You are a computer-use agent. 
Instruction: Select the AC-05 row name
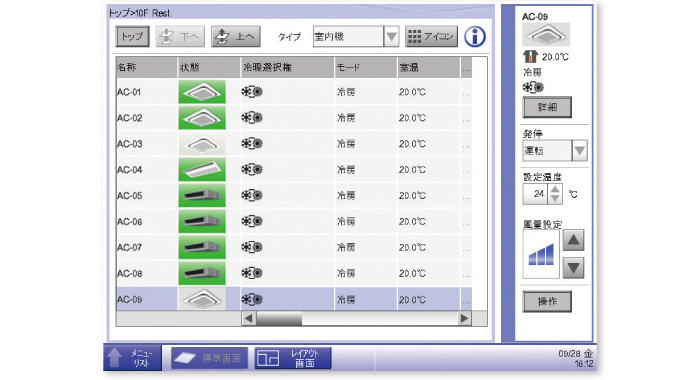[129, 196]
